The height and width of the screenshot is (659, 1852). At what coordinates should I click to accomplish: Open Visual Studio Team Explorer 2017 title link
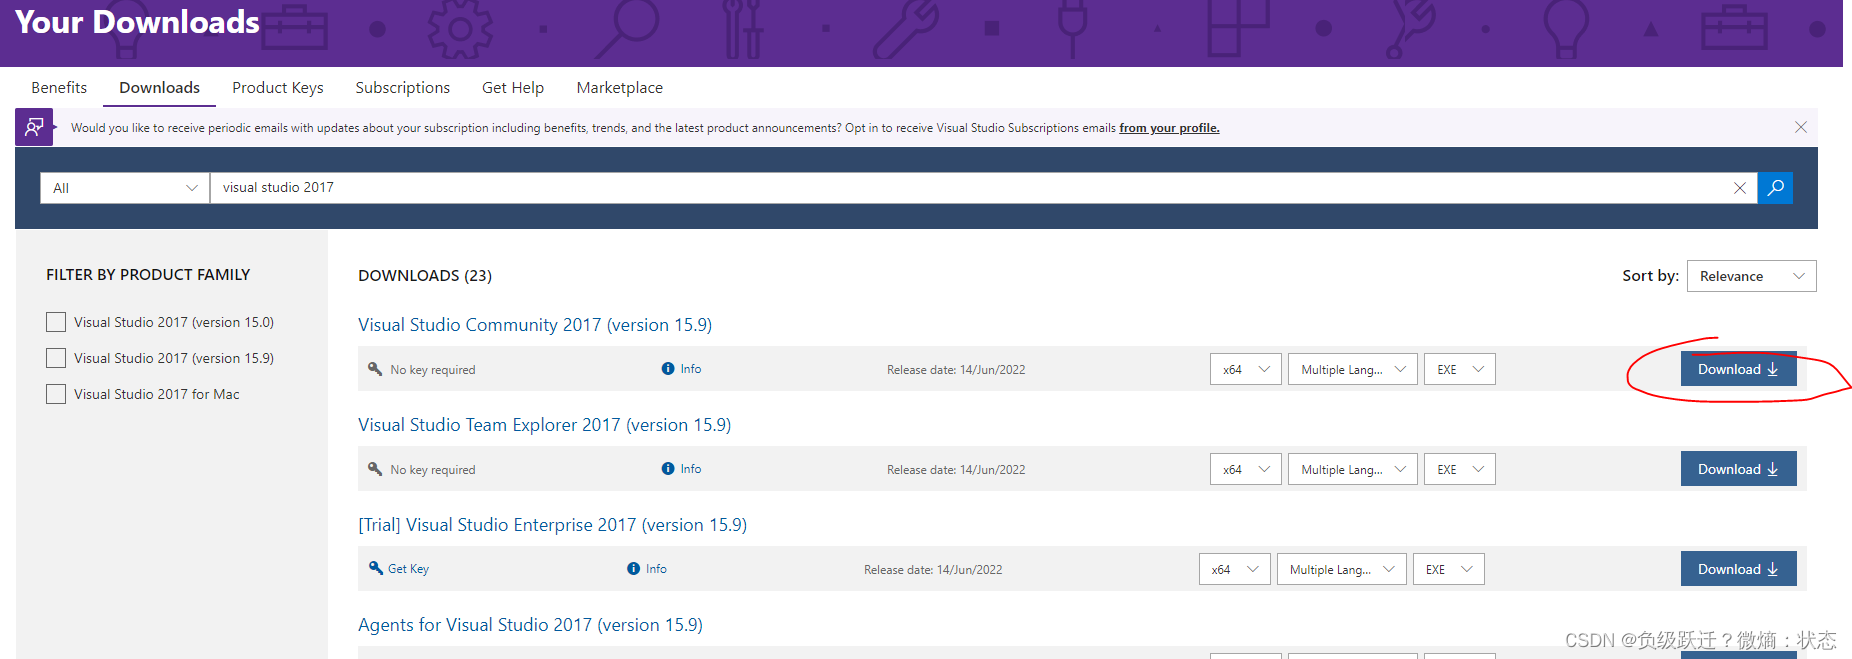click(545, 425)
